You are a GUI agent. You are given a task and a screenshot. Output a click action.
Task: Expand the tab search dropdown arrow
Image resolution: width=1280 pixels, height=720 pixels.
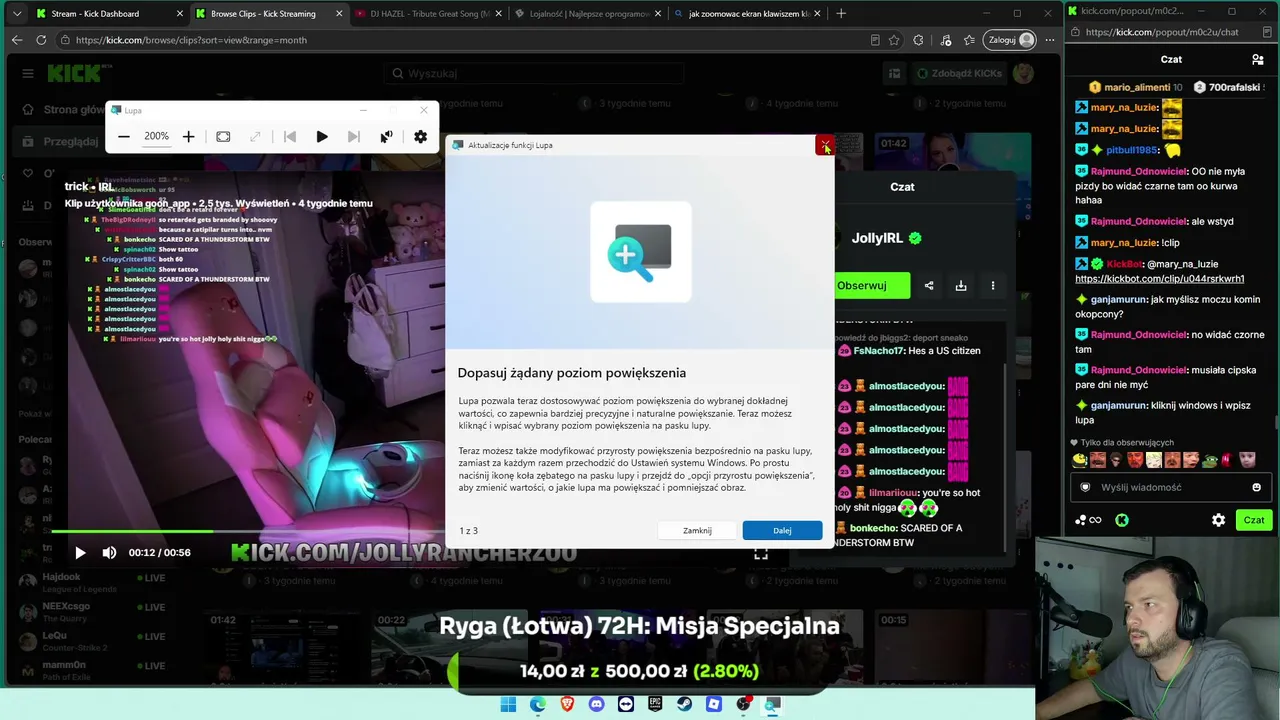(x=16, y=14)
